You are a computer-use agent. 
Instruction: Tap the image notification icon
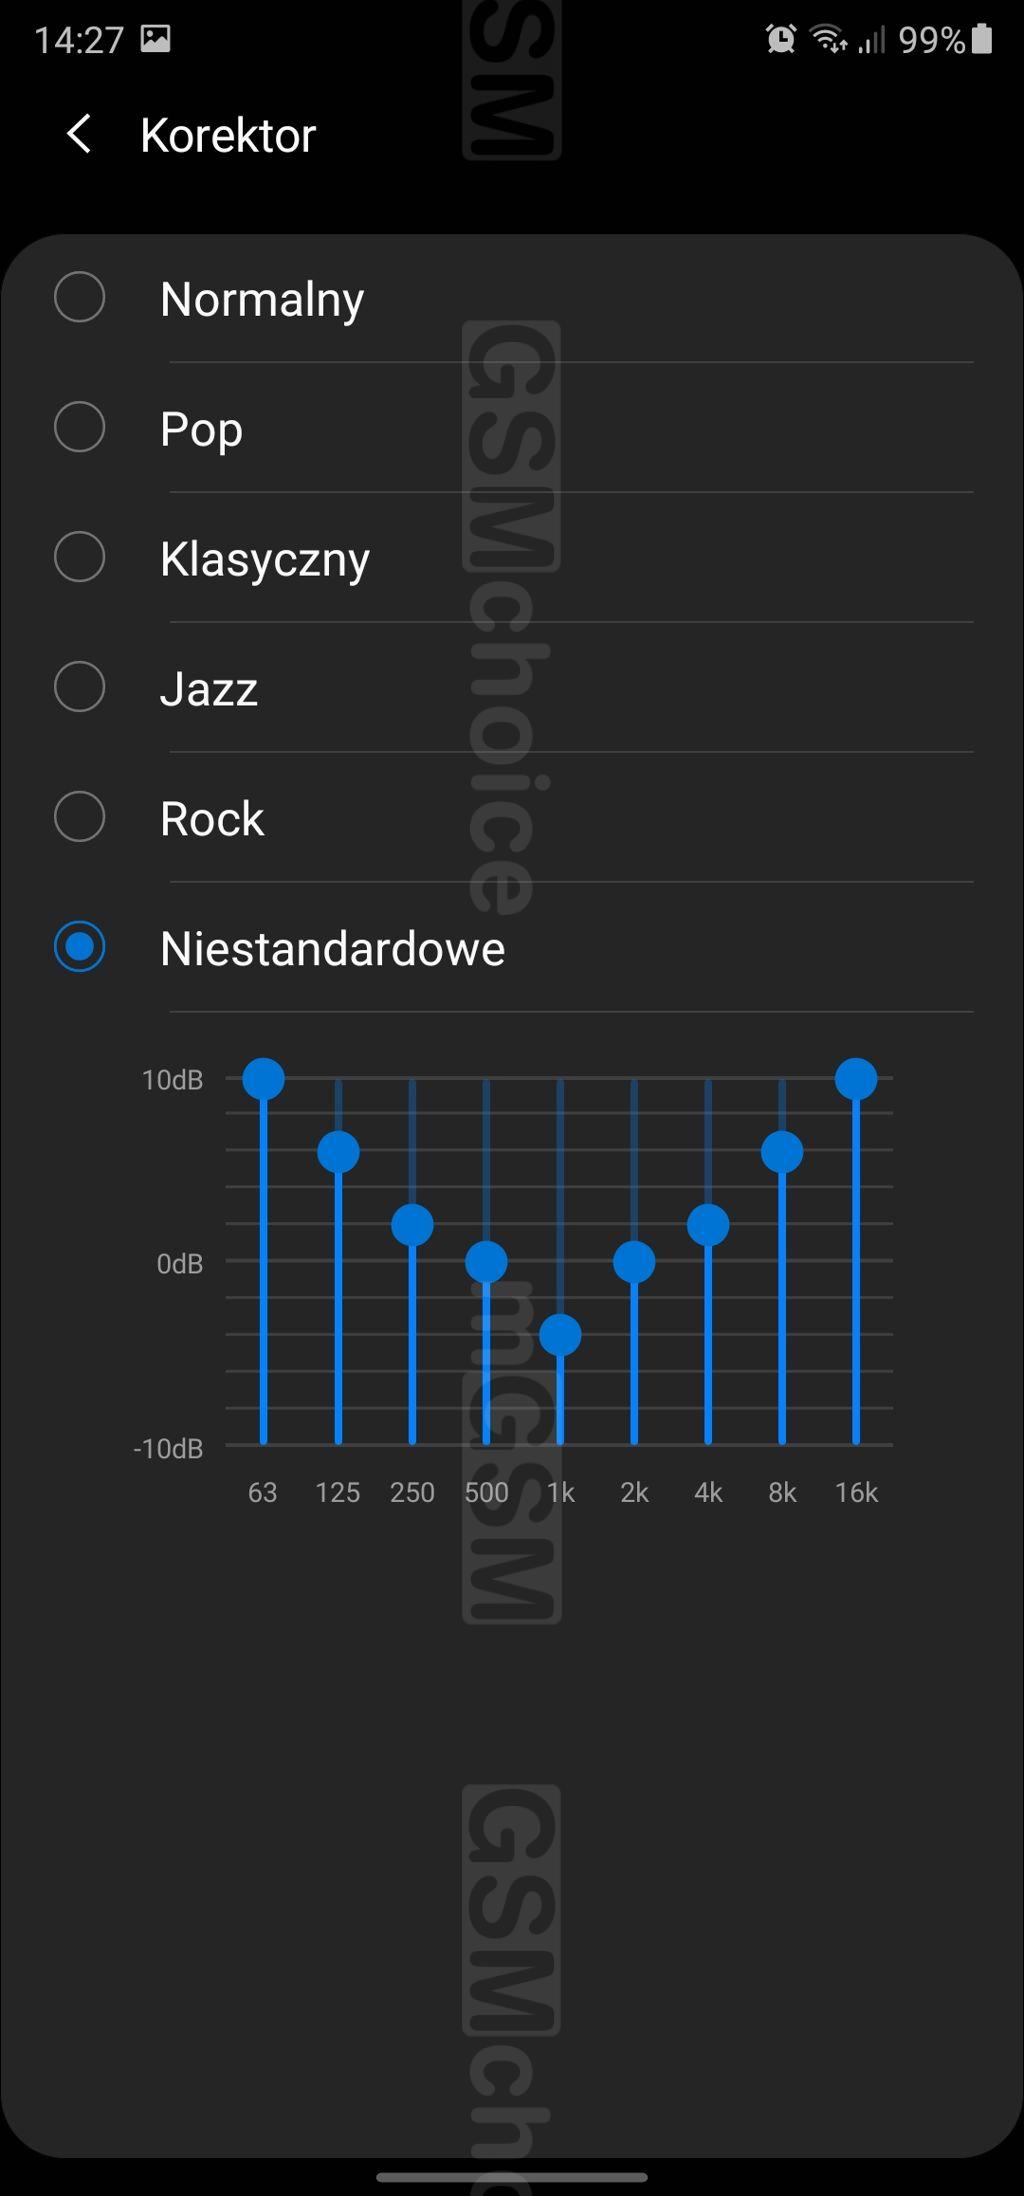155,39
